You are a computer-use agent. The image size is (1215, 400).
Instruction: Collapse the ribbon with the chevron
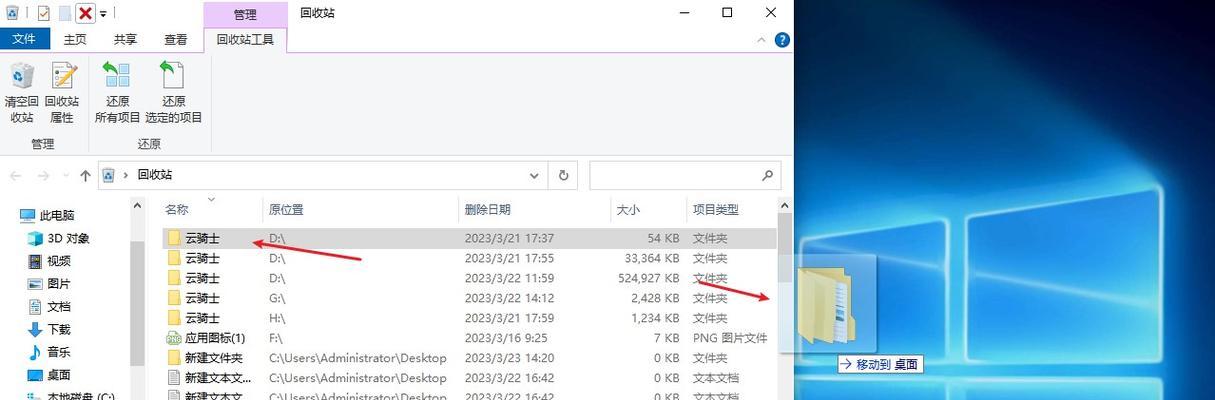pos(763,40)
